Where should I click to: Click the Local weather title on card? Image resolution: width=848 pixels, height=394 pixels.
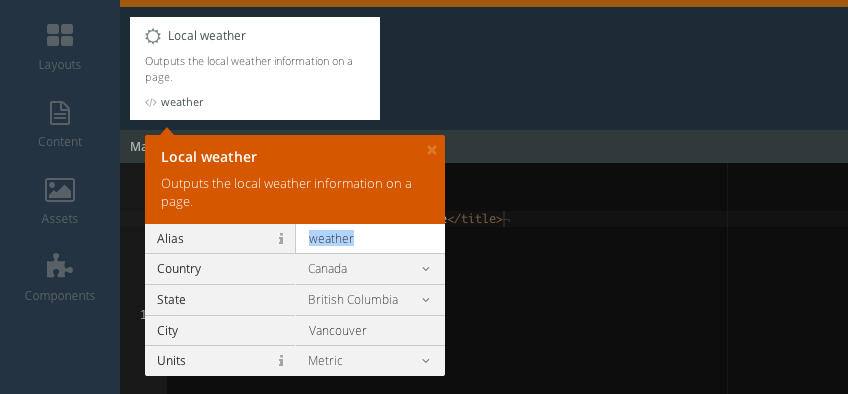(x=207, y=36)
